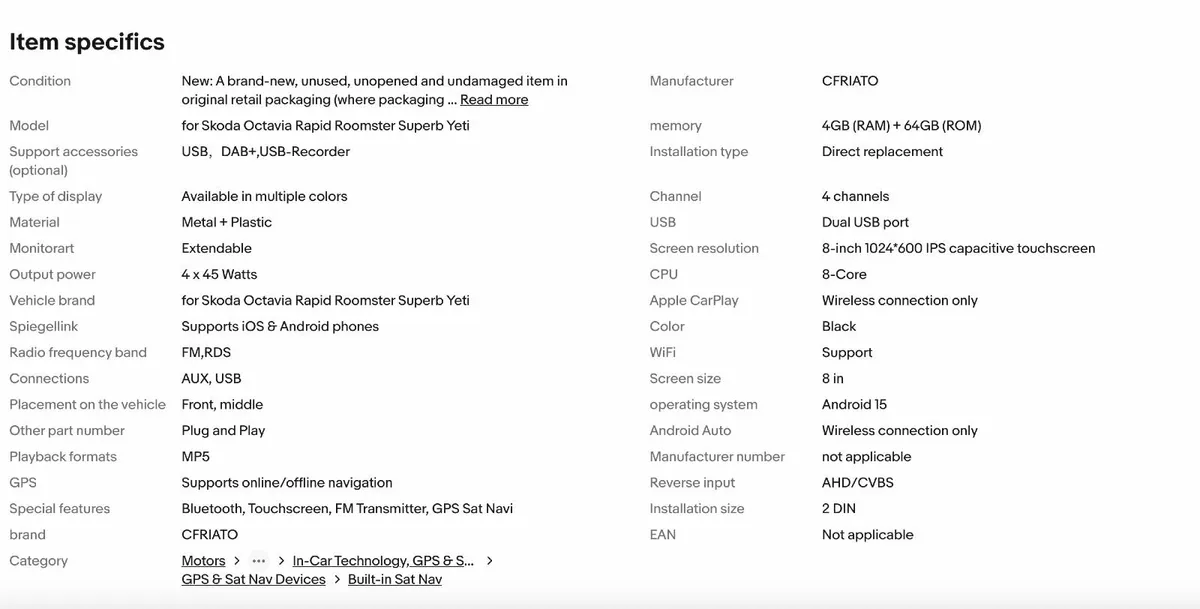Click the chevron before Built-in Sat Nav
1200x609 pixels.
337,580
